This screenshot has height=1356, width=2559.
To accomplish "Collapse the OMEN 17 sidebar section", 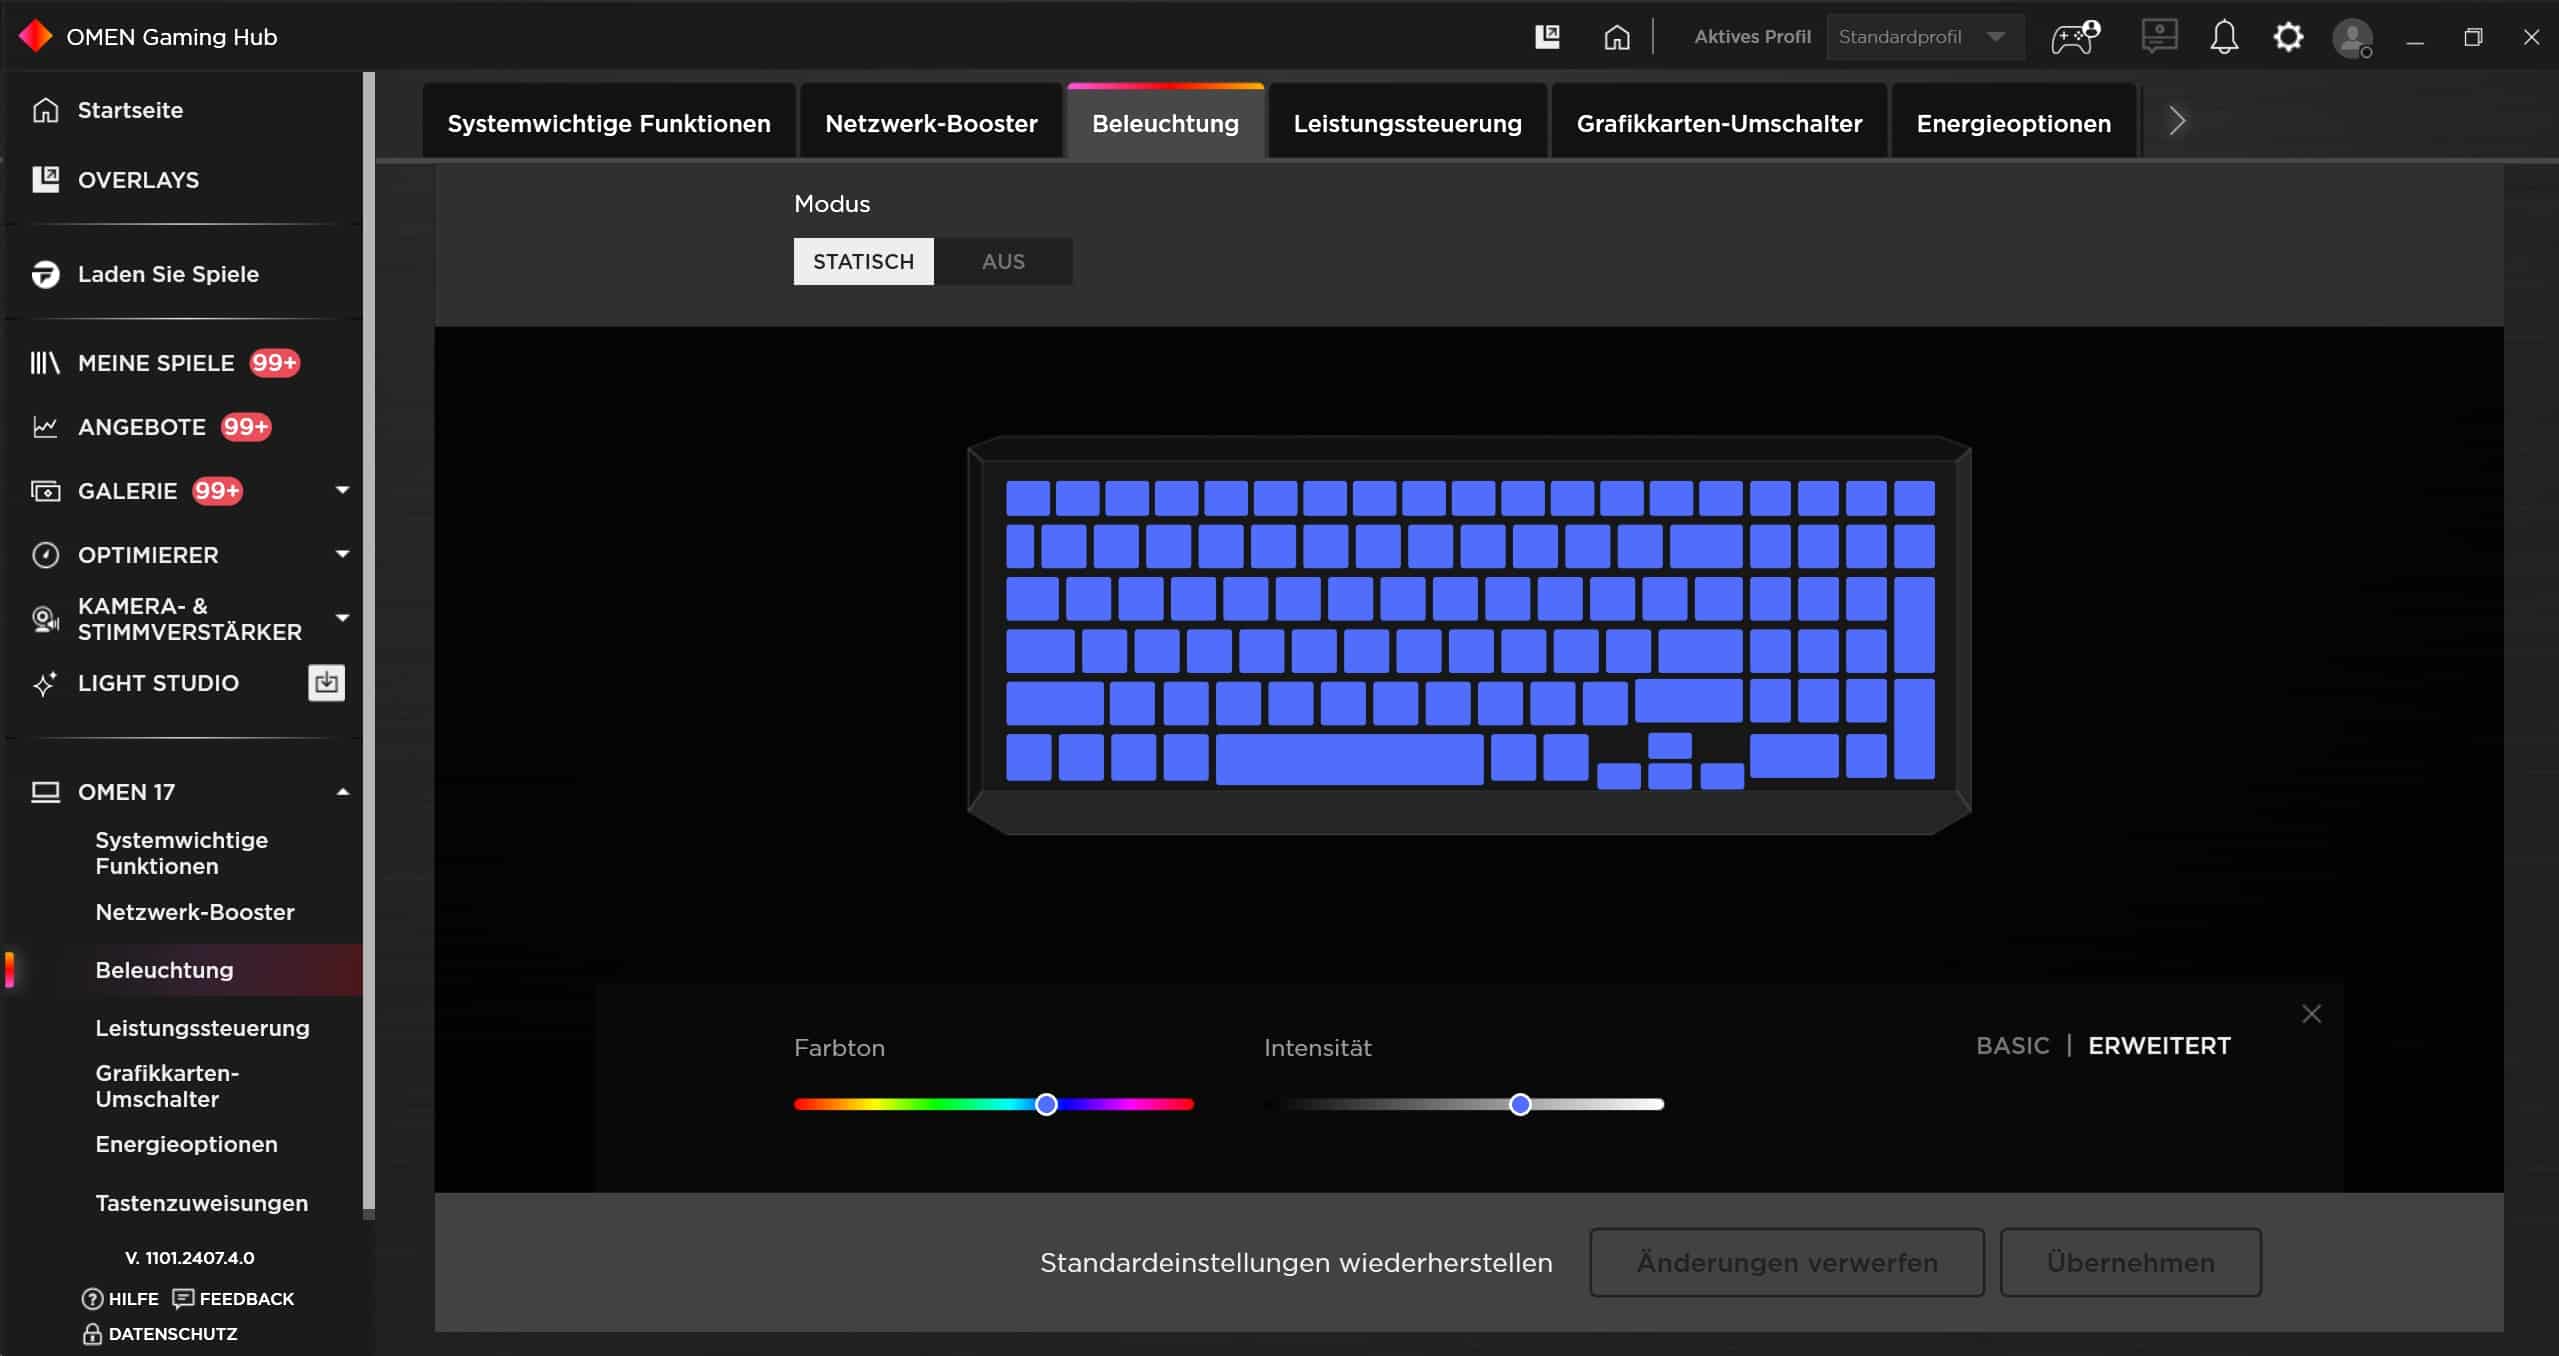I will pyautogui.click(x=342, y=792).
